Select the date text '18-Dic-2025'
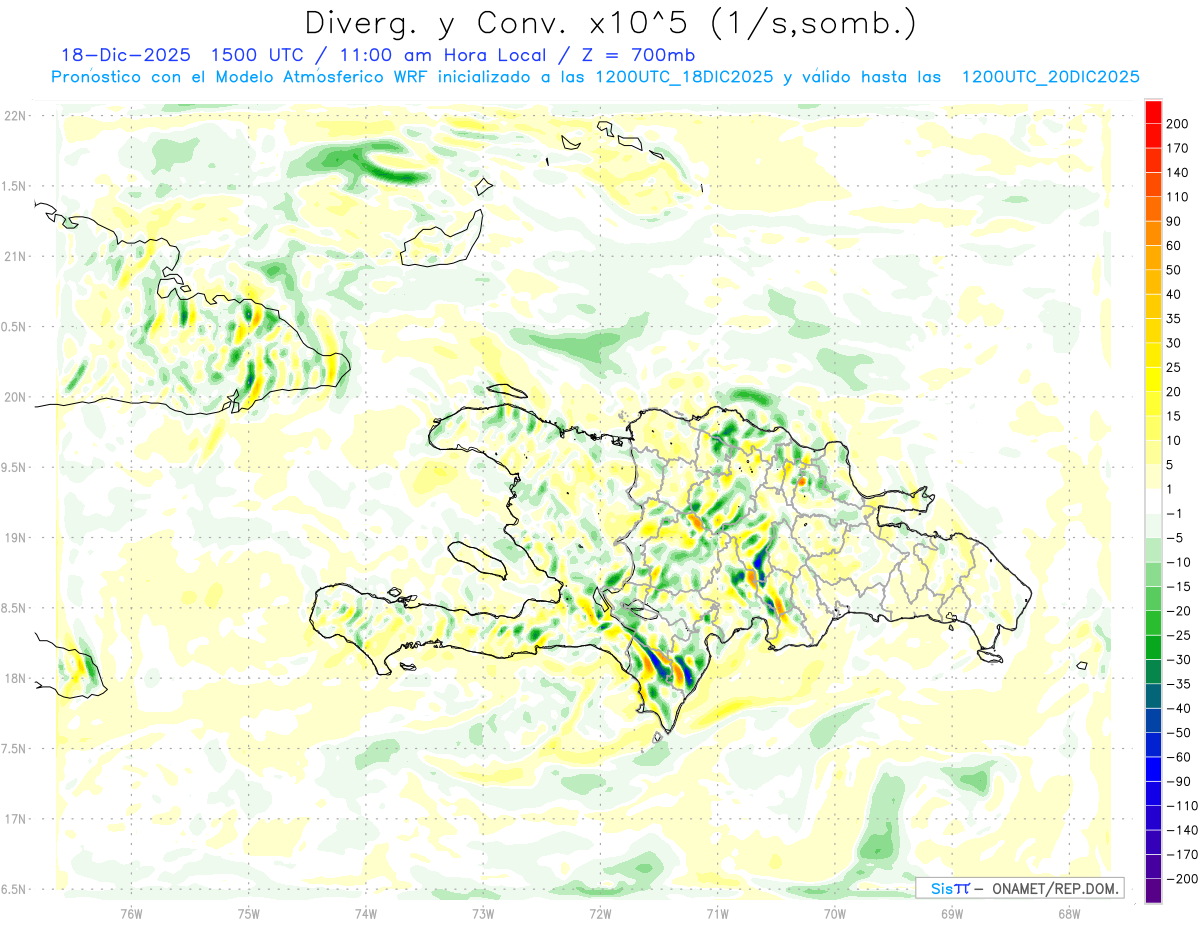Viewport: 1200px width, 927px height. coord(126,55)
